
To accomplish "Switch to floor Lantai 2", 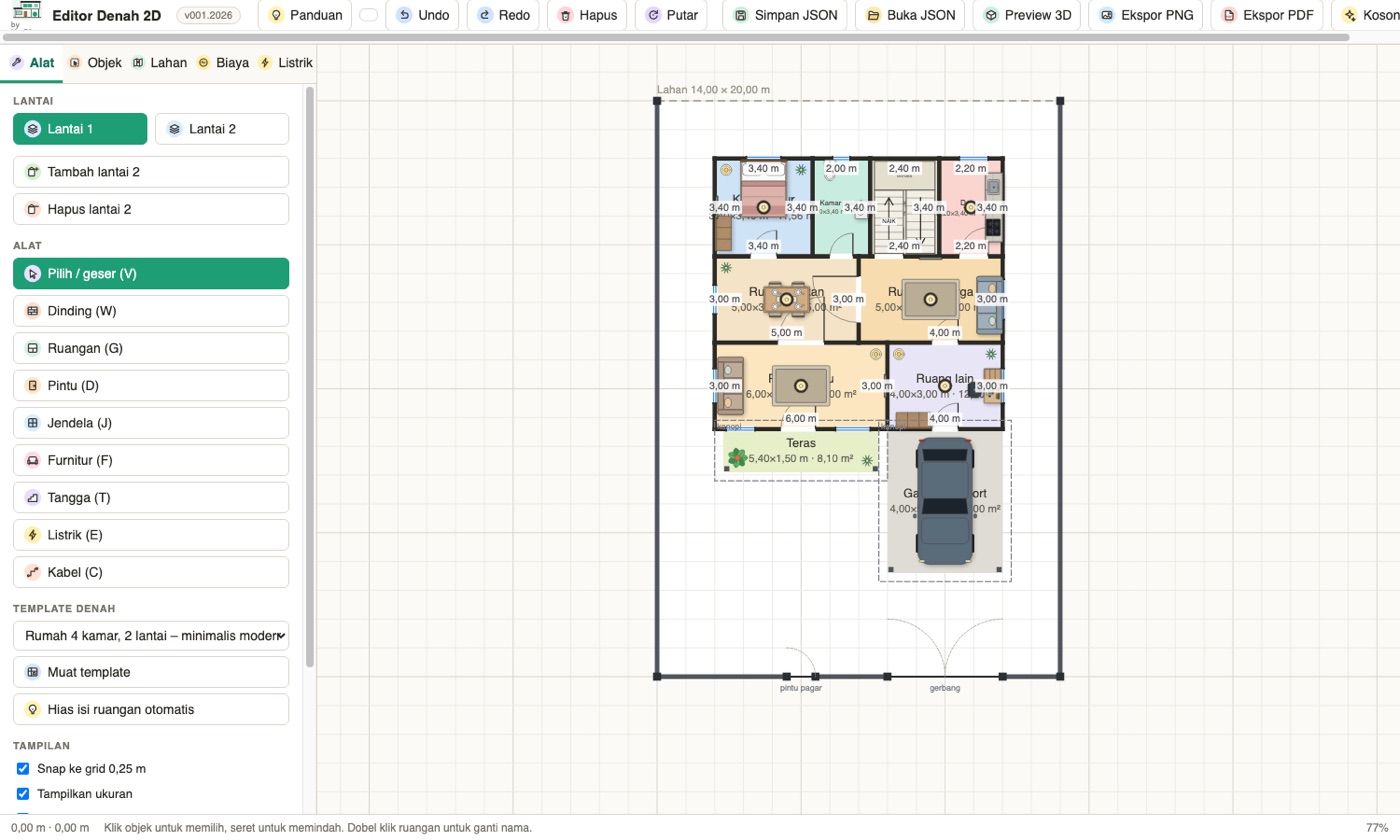I will coord(222,129).
